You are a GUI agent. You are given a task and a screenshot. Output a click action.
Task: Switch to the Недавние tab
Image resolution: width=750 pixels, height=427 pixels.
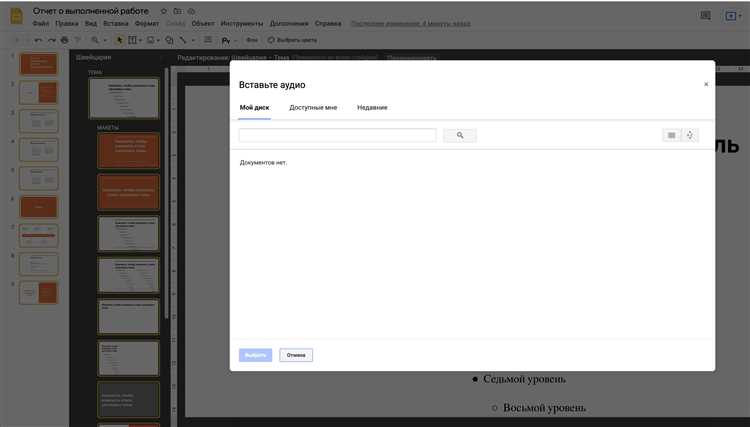[372, 108]
